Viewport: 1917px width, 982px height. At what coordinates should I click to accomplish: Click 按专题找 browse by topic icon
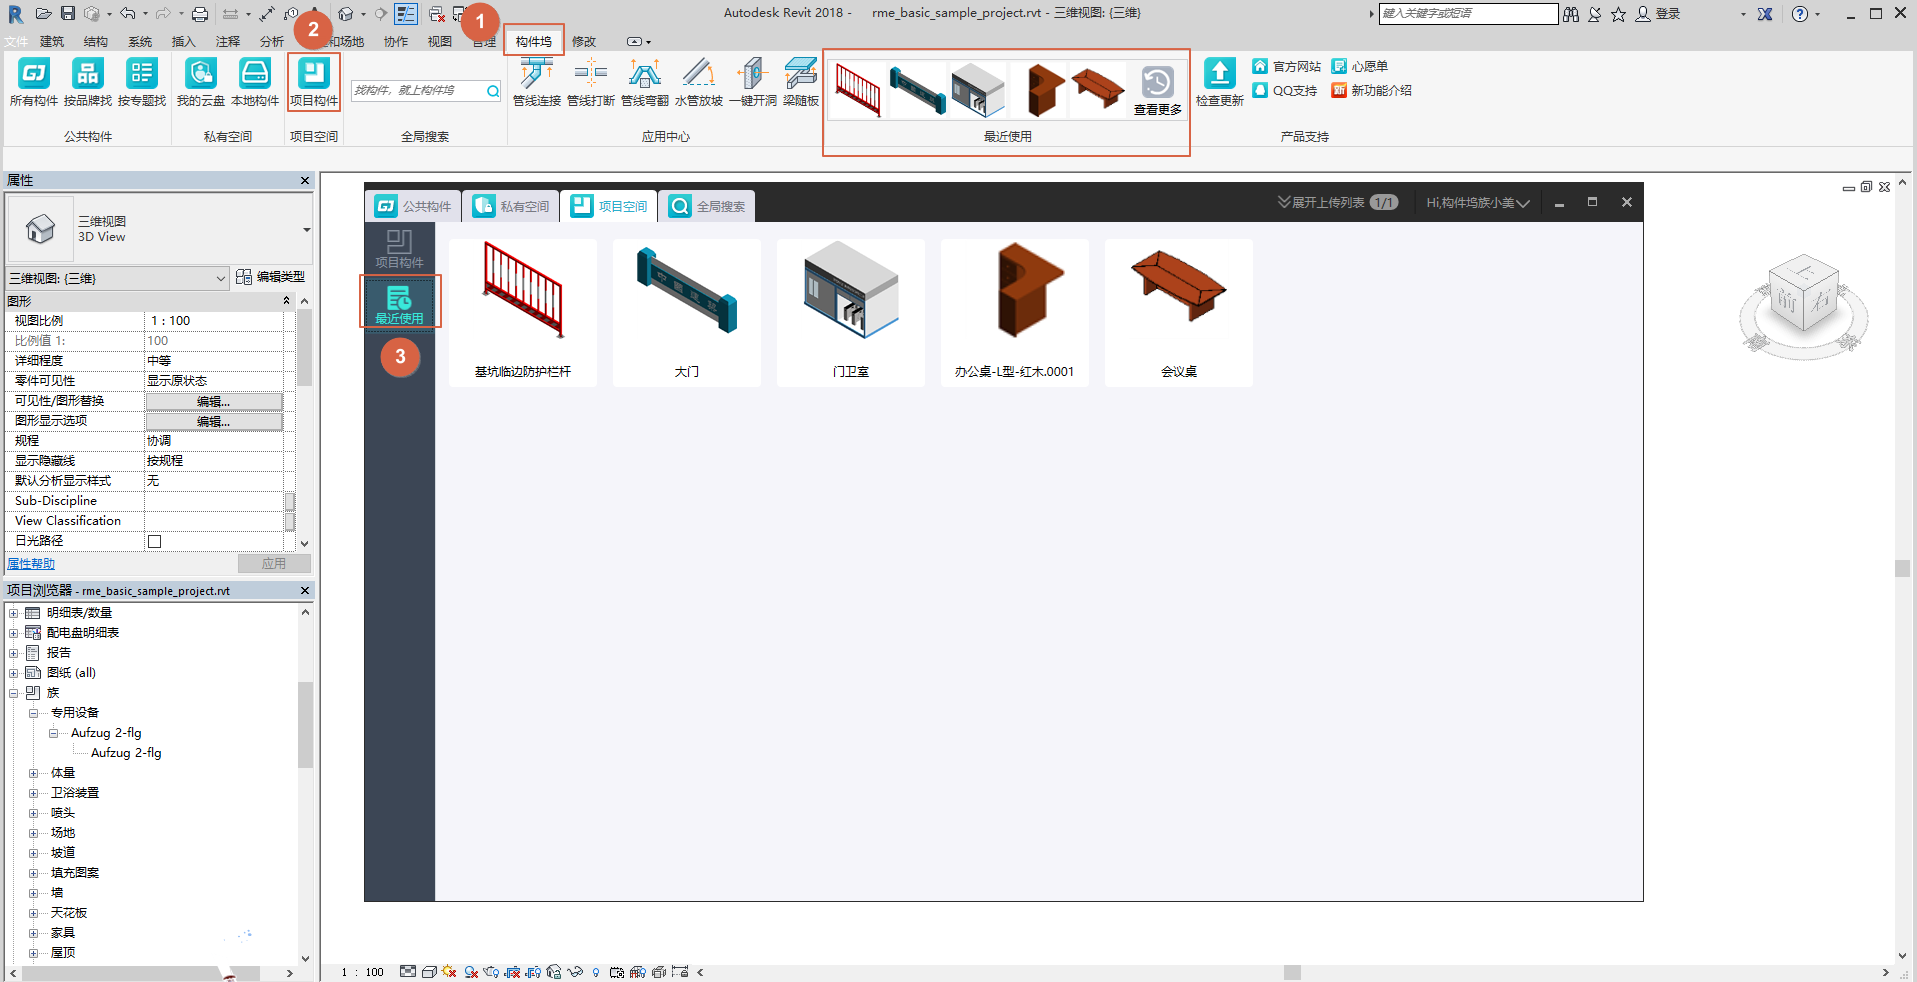[x=142, y=82]
